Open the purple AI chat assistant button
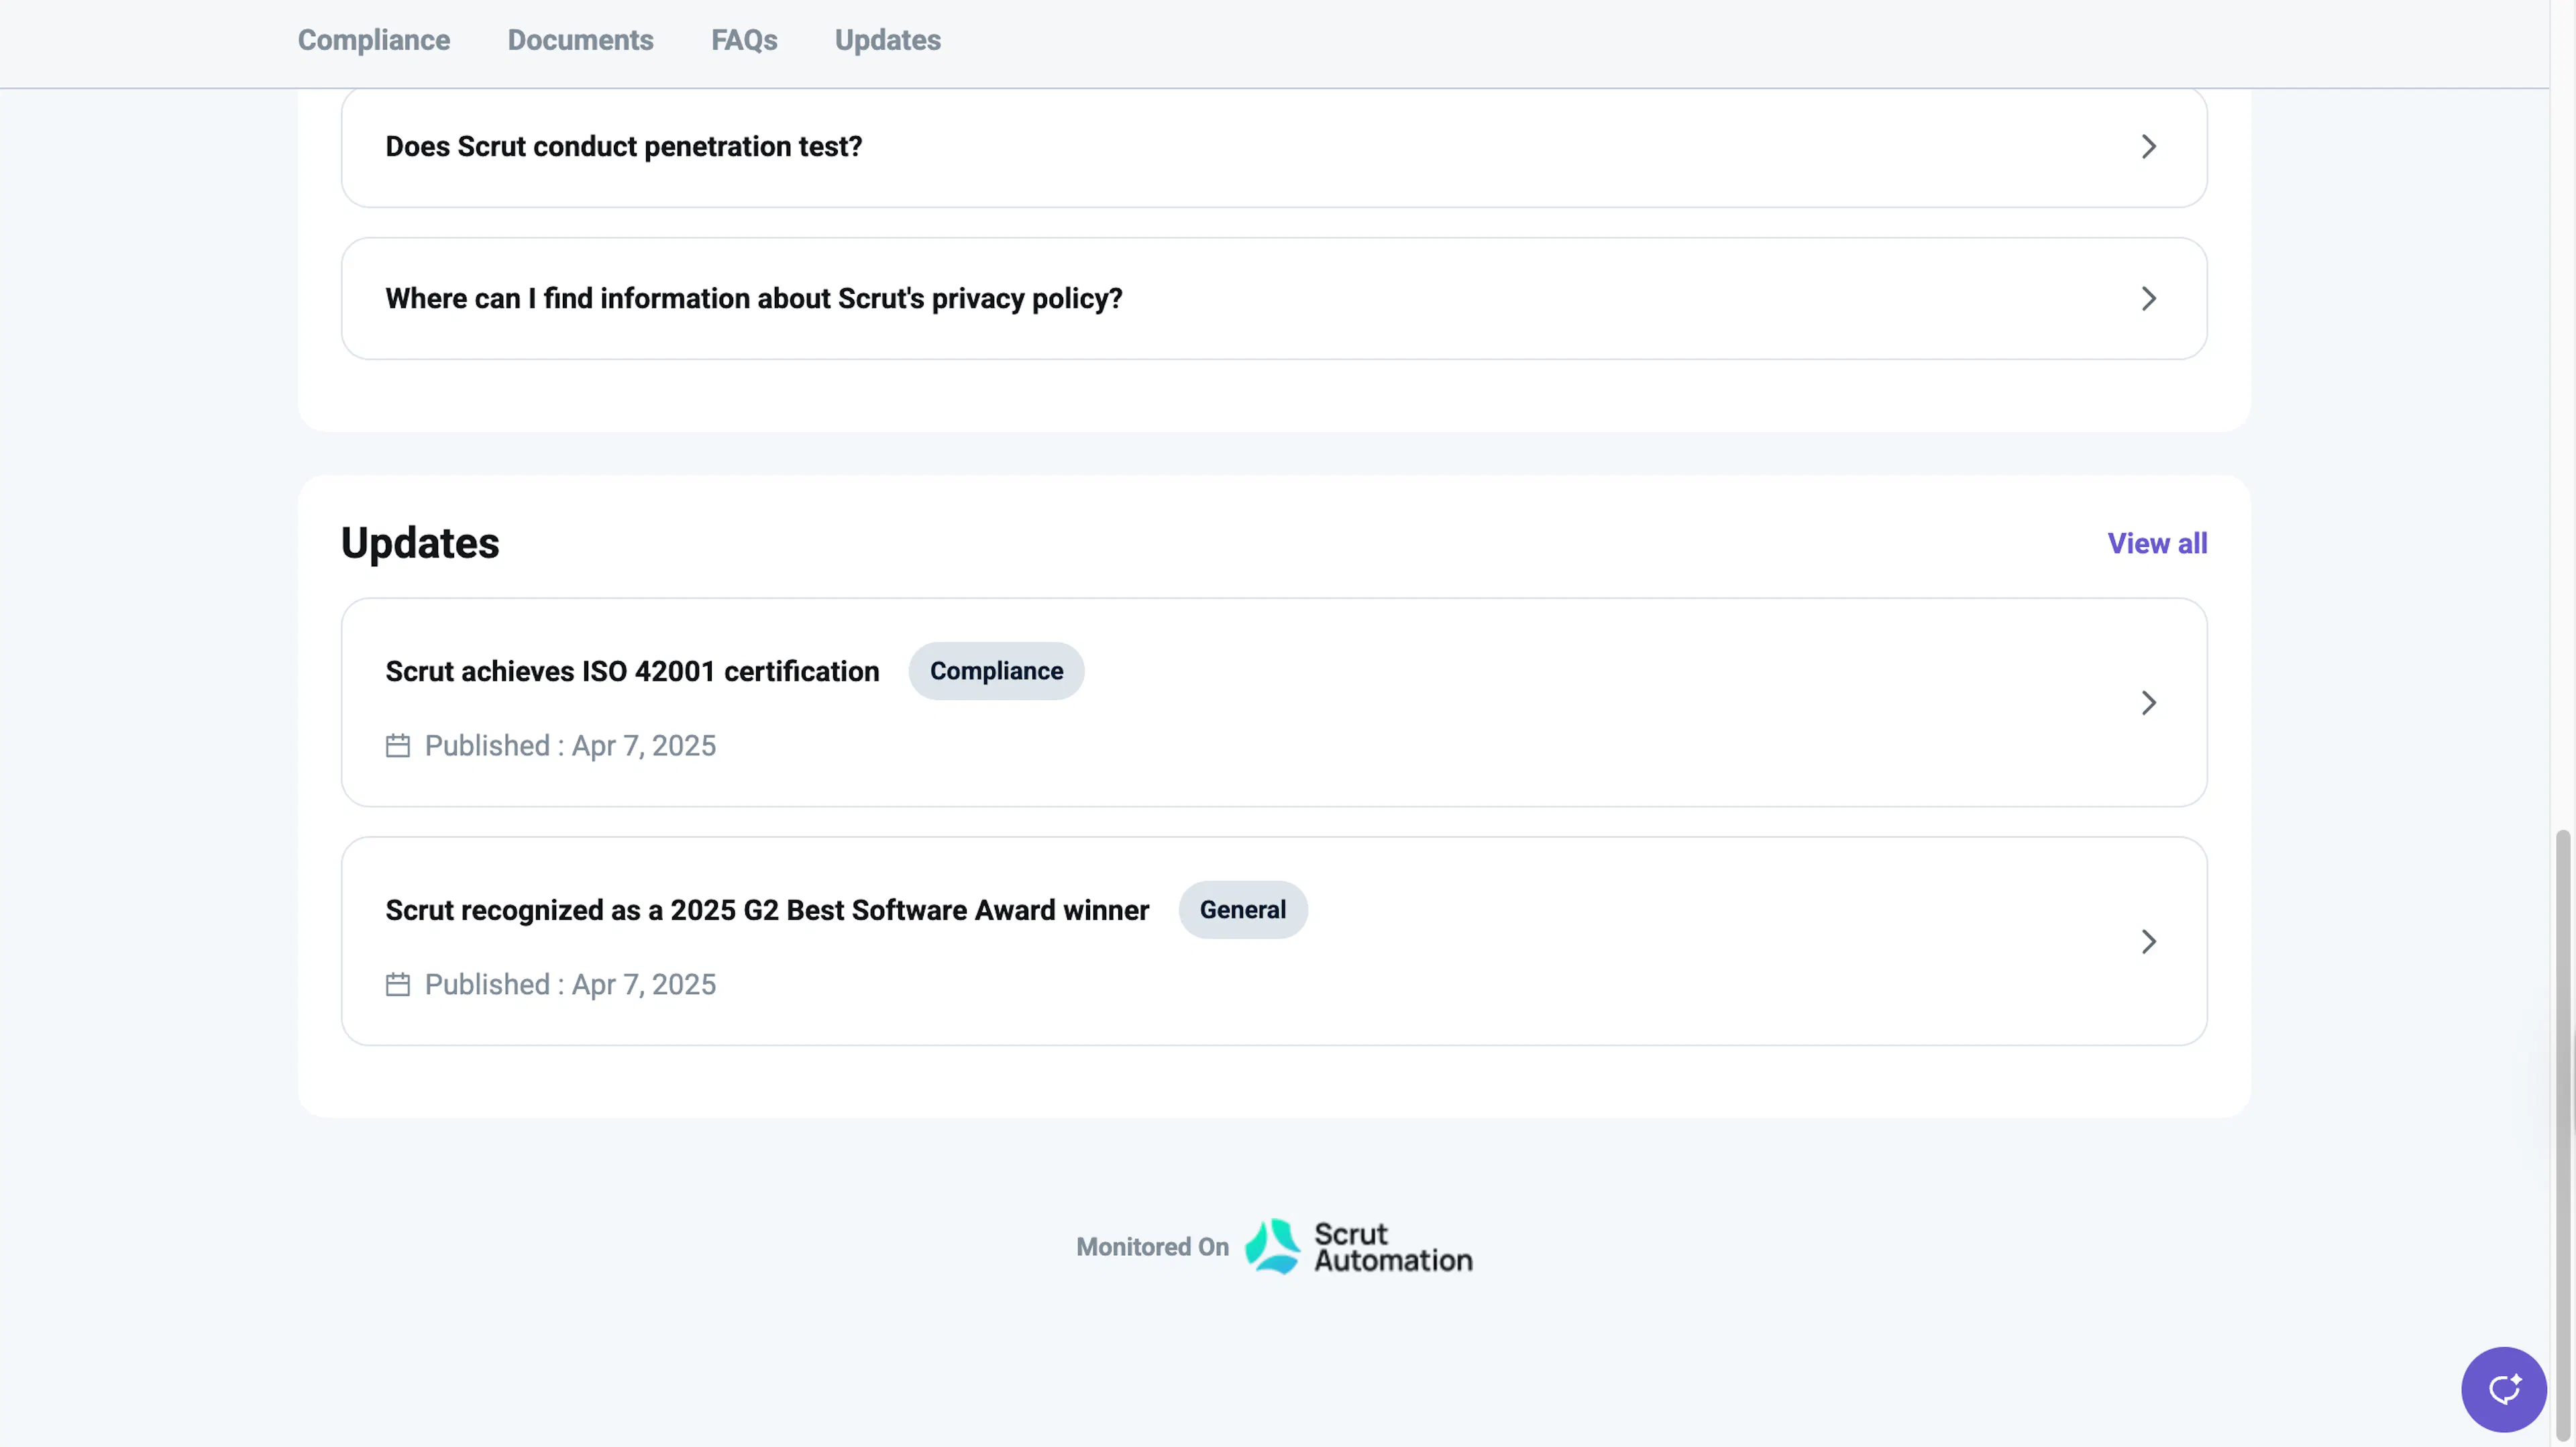Image resolution: width=2576 pixels, height=1447 pixels. (2503, 1389)
